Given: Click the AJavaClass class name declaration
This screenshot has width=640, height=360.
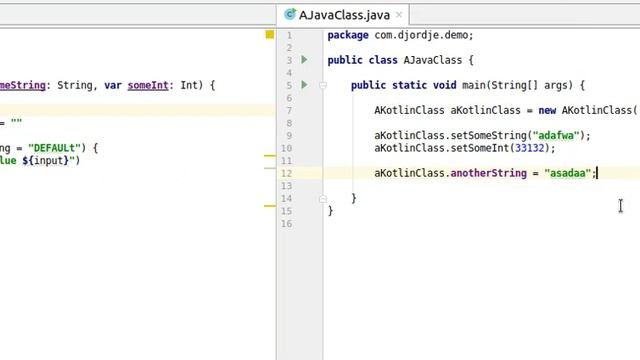Looking at the screenshot, I should [433, 60].
